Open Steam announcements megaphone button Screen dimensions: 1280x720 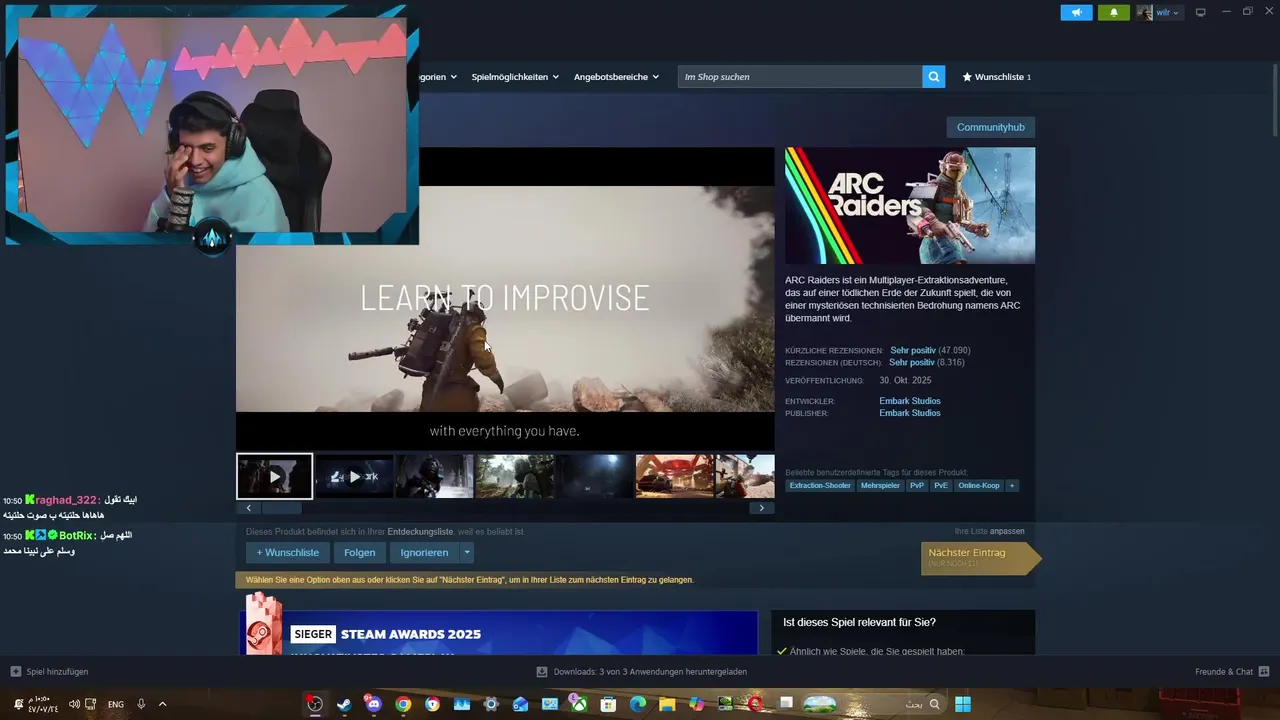point(1076,13)
